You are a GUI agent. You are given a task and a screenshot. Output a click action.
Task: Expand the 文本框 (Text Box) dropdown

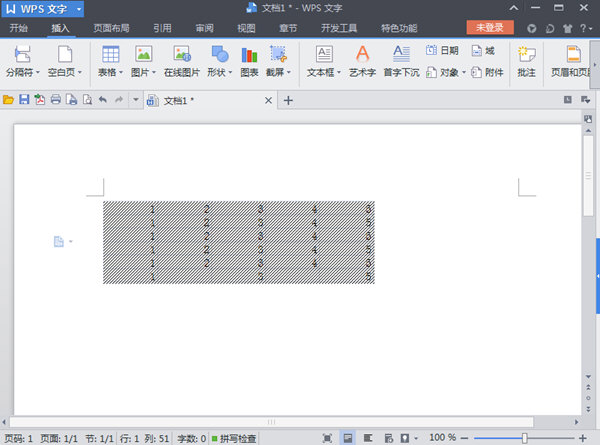coord(323,73)
